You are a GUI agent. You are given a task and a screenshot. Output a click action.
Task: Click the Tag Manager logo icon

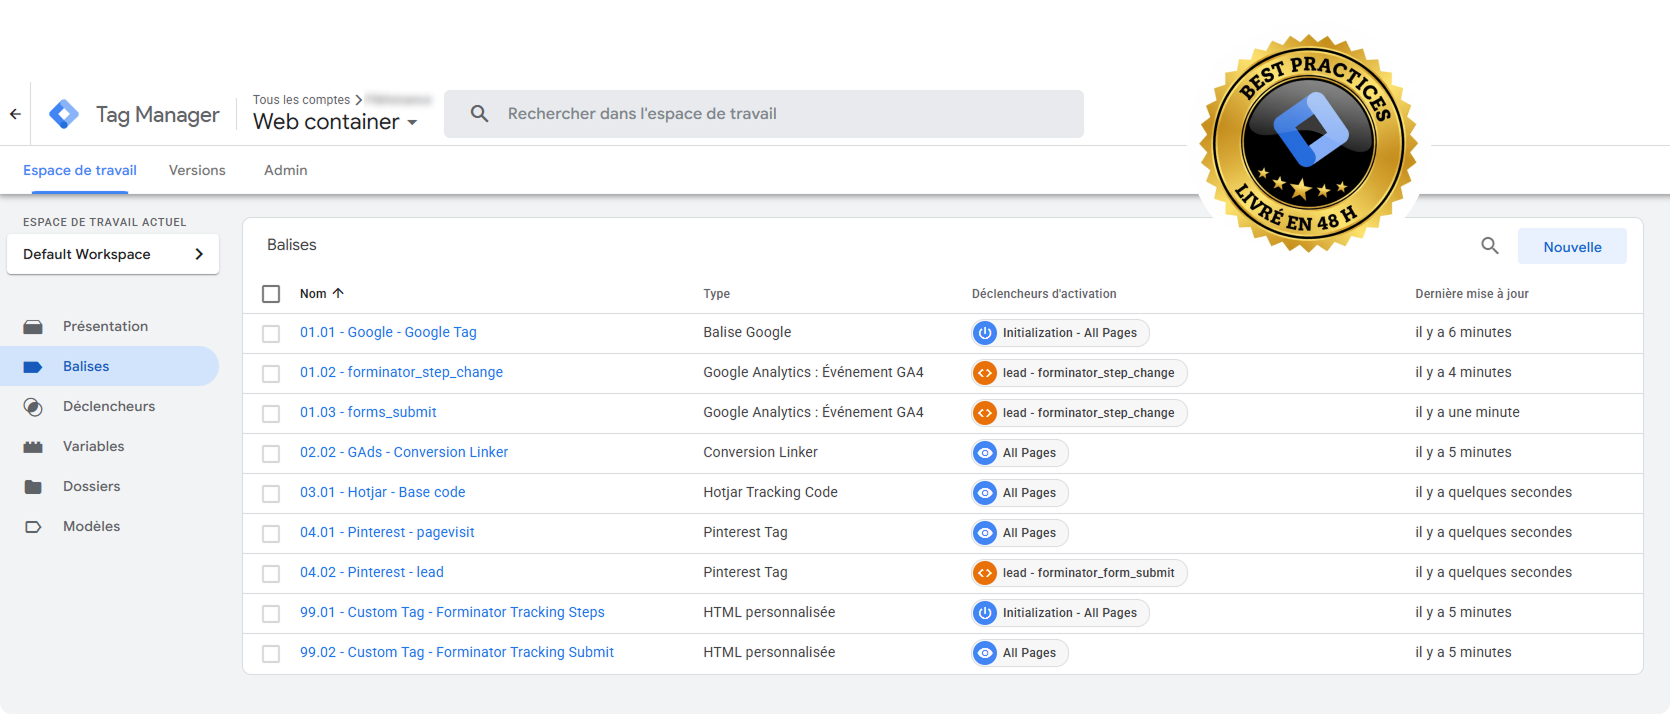(x=64, y=114)
